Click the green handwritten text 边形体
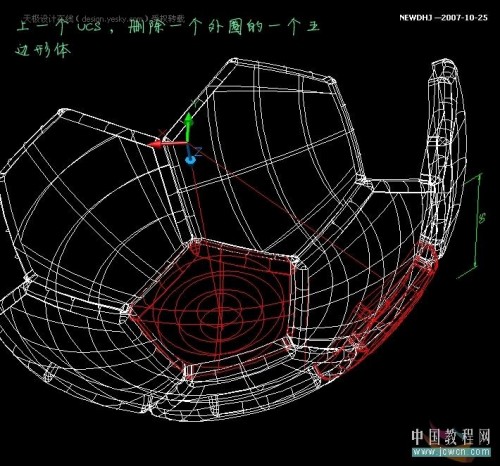This screenshot has height=466, width=500. tap(43, 51)
